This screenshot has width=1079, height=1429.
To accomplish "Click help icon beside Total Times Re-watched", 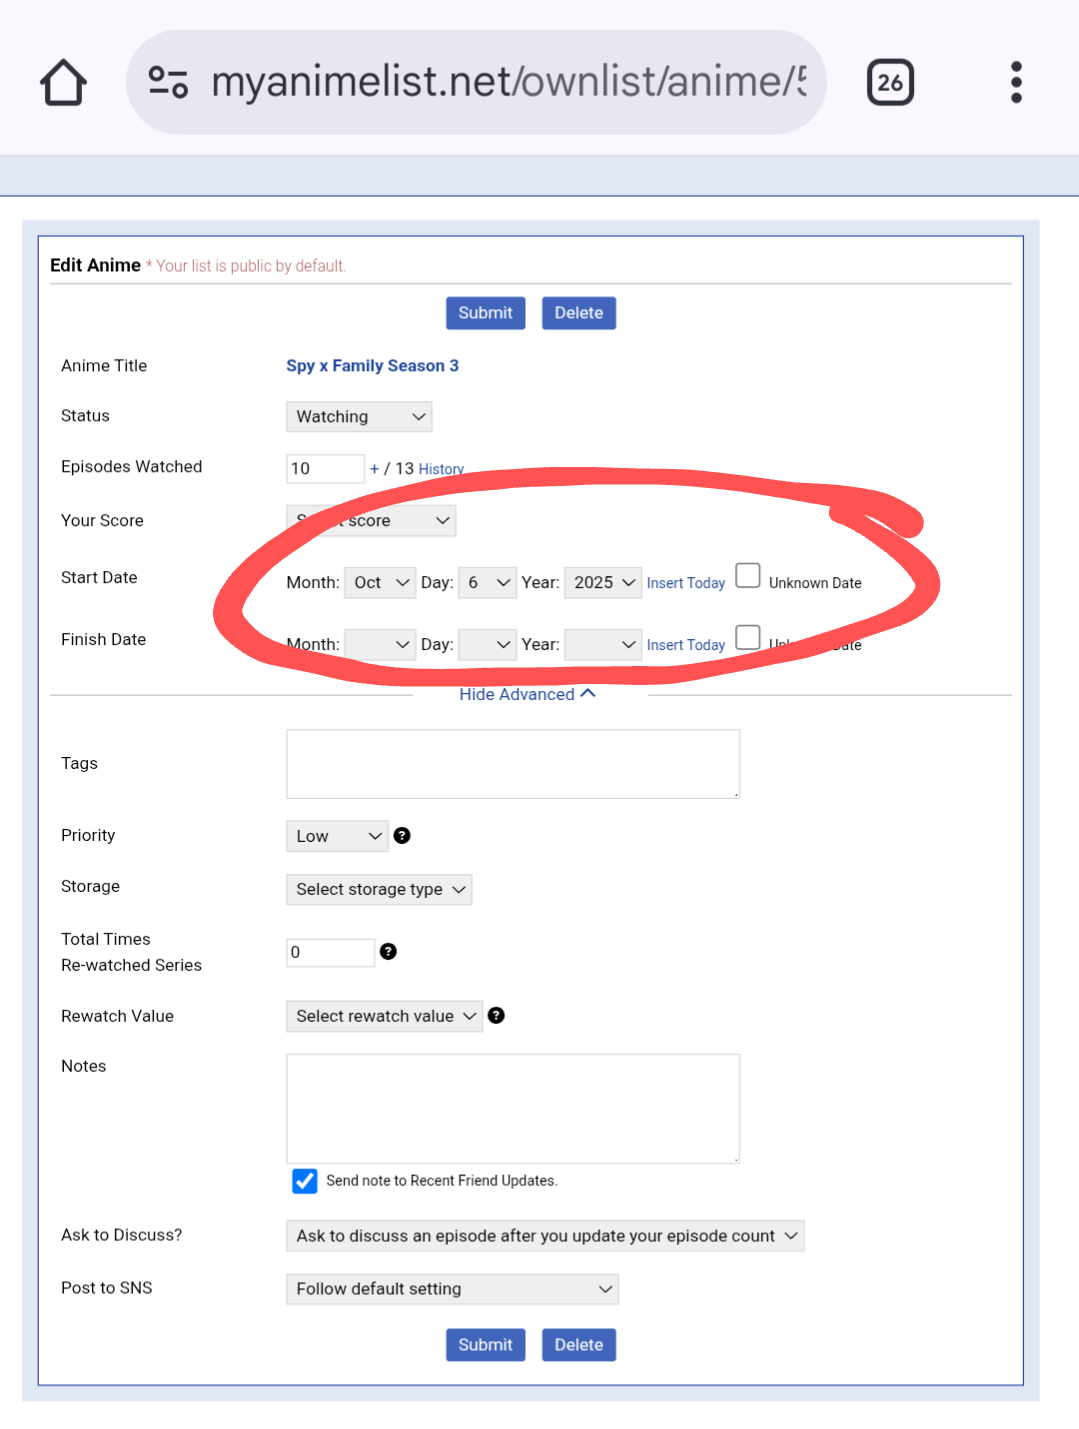I will pos(388,952).
